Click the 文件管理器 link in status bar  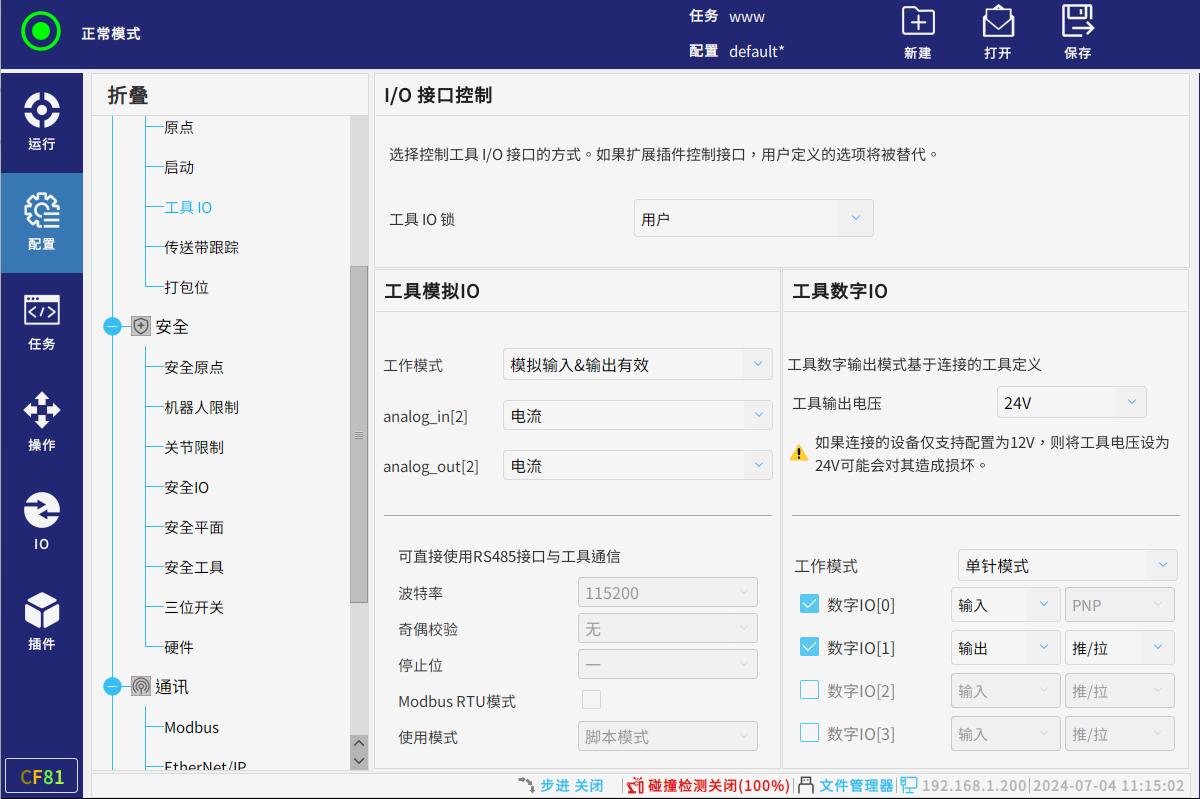coord(855,786)
